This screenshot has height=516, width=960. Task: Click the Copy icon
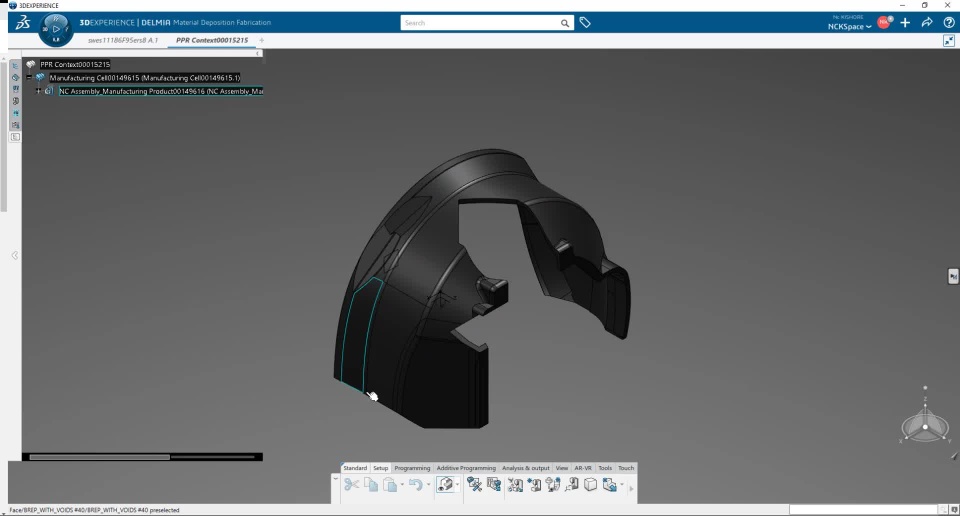point(371,485)
